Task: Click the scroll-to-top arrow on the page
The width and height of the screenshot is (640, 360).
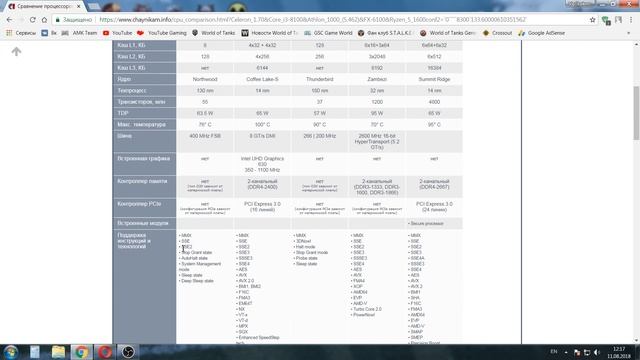Action: [x=16, y=51]
